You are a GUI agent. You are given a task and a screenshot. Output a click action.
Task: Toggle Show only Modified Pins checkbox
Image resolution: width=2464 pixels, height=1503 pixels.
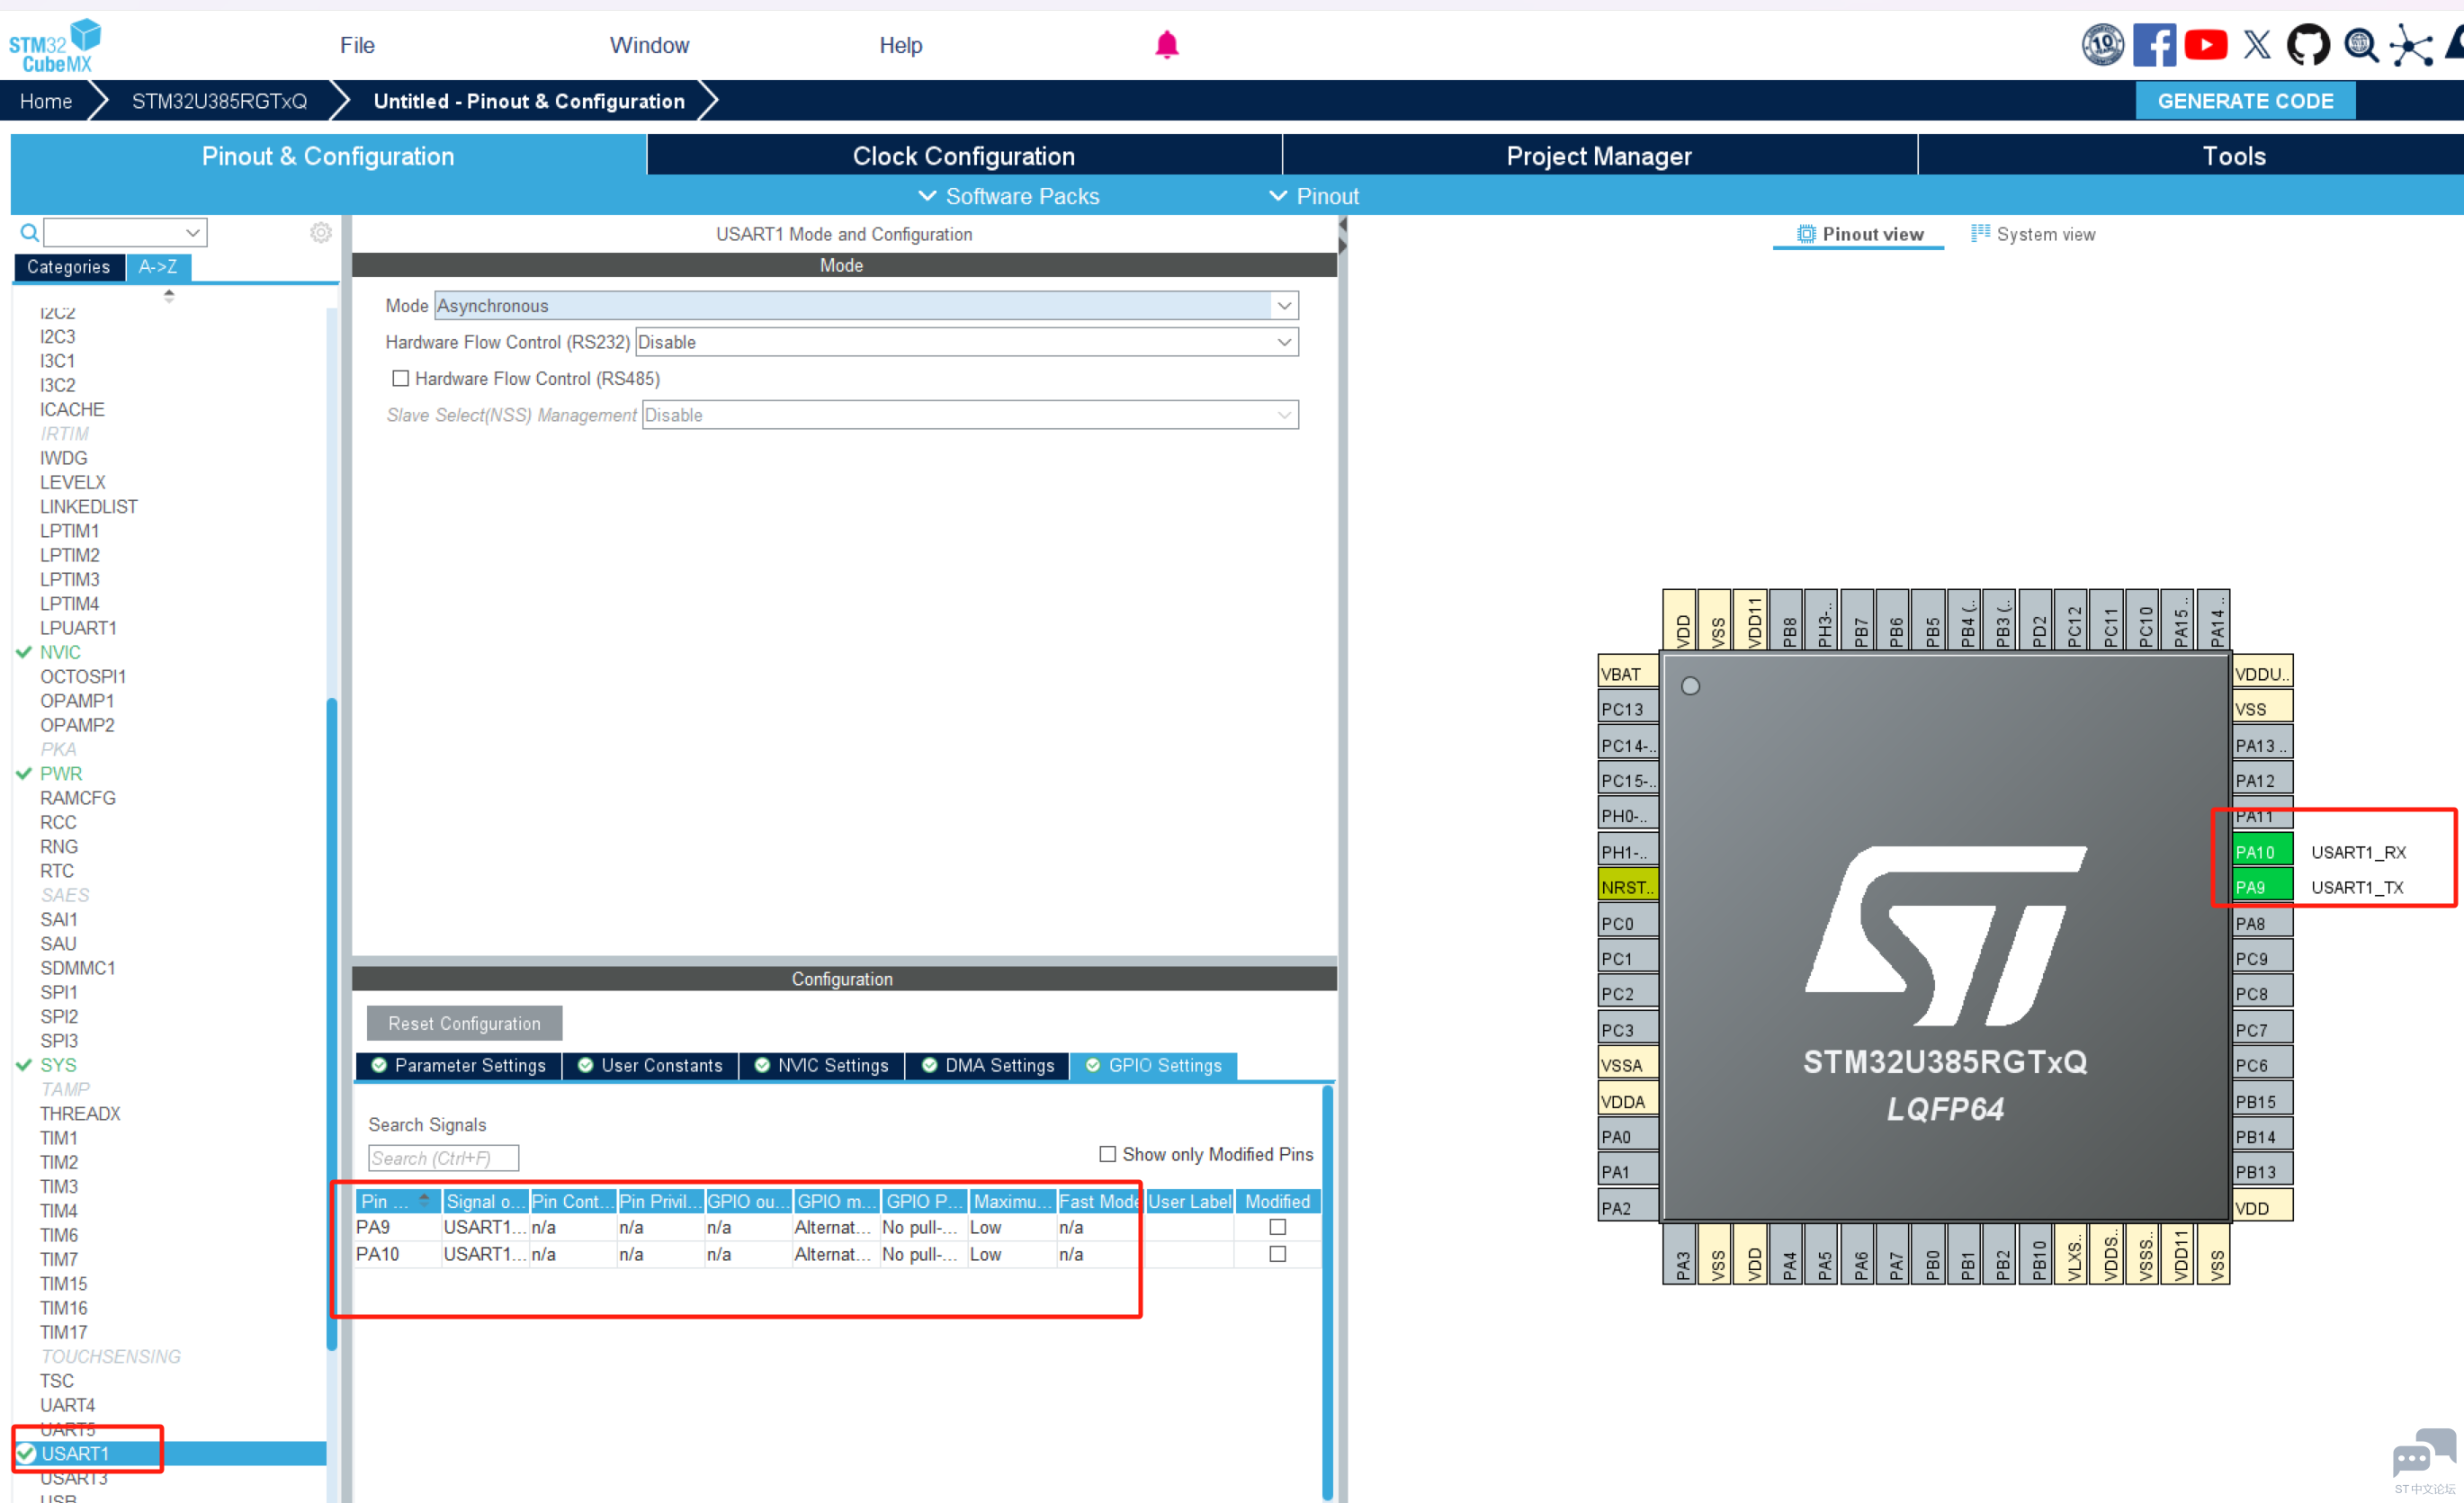click(1107, 1154)
